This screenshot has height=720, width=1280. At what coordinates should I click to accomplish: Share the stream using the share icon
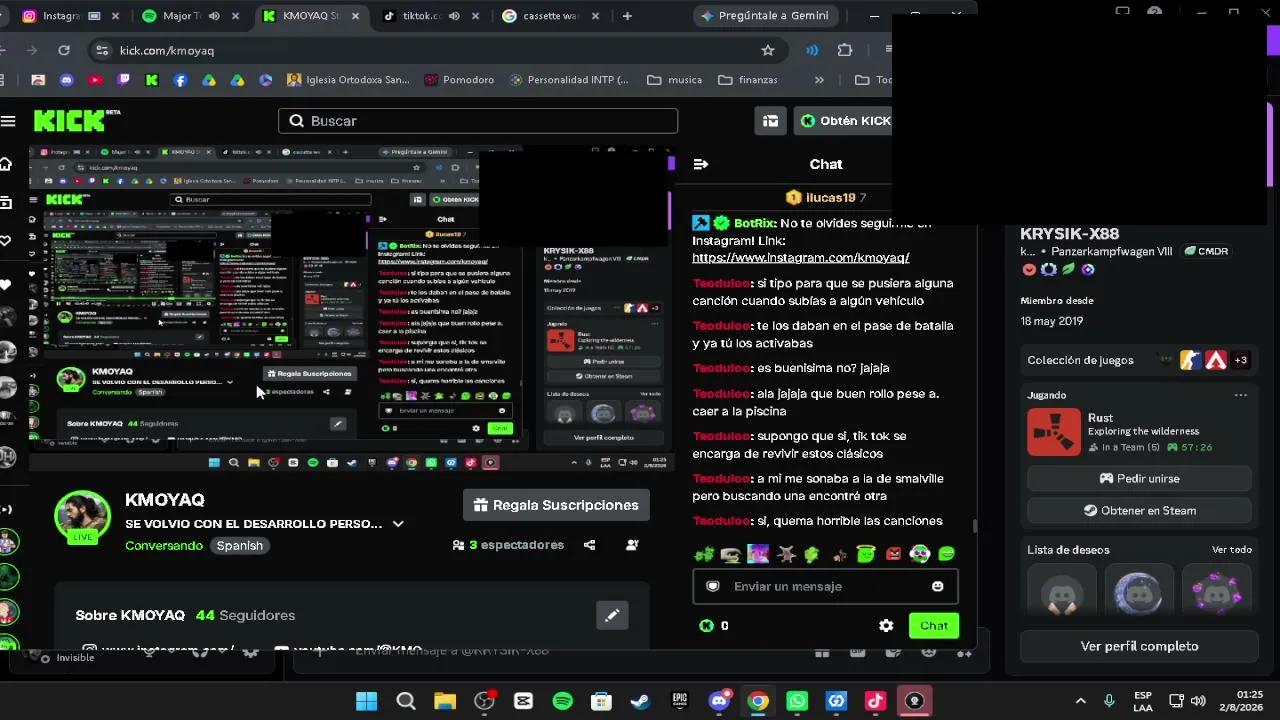coord(589,545)
